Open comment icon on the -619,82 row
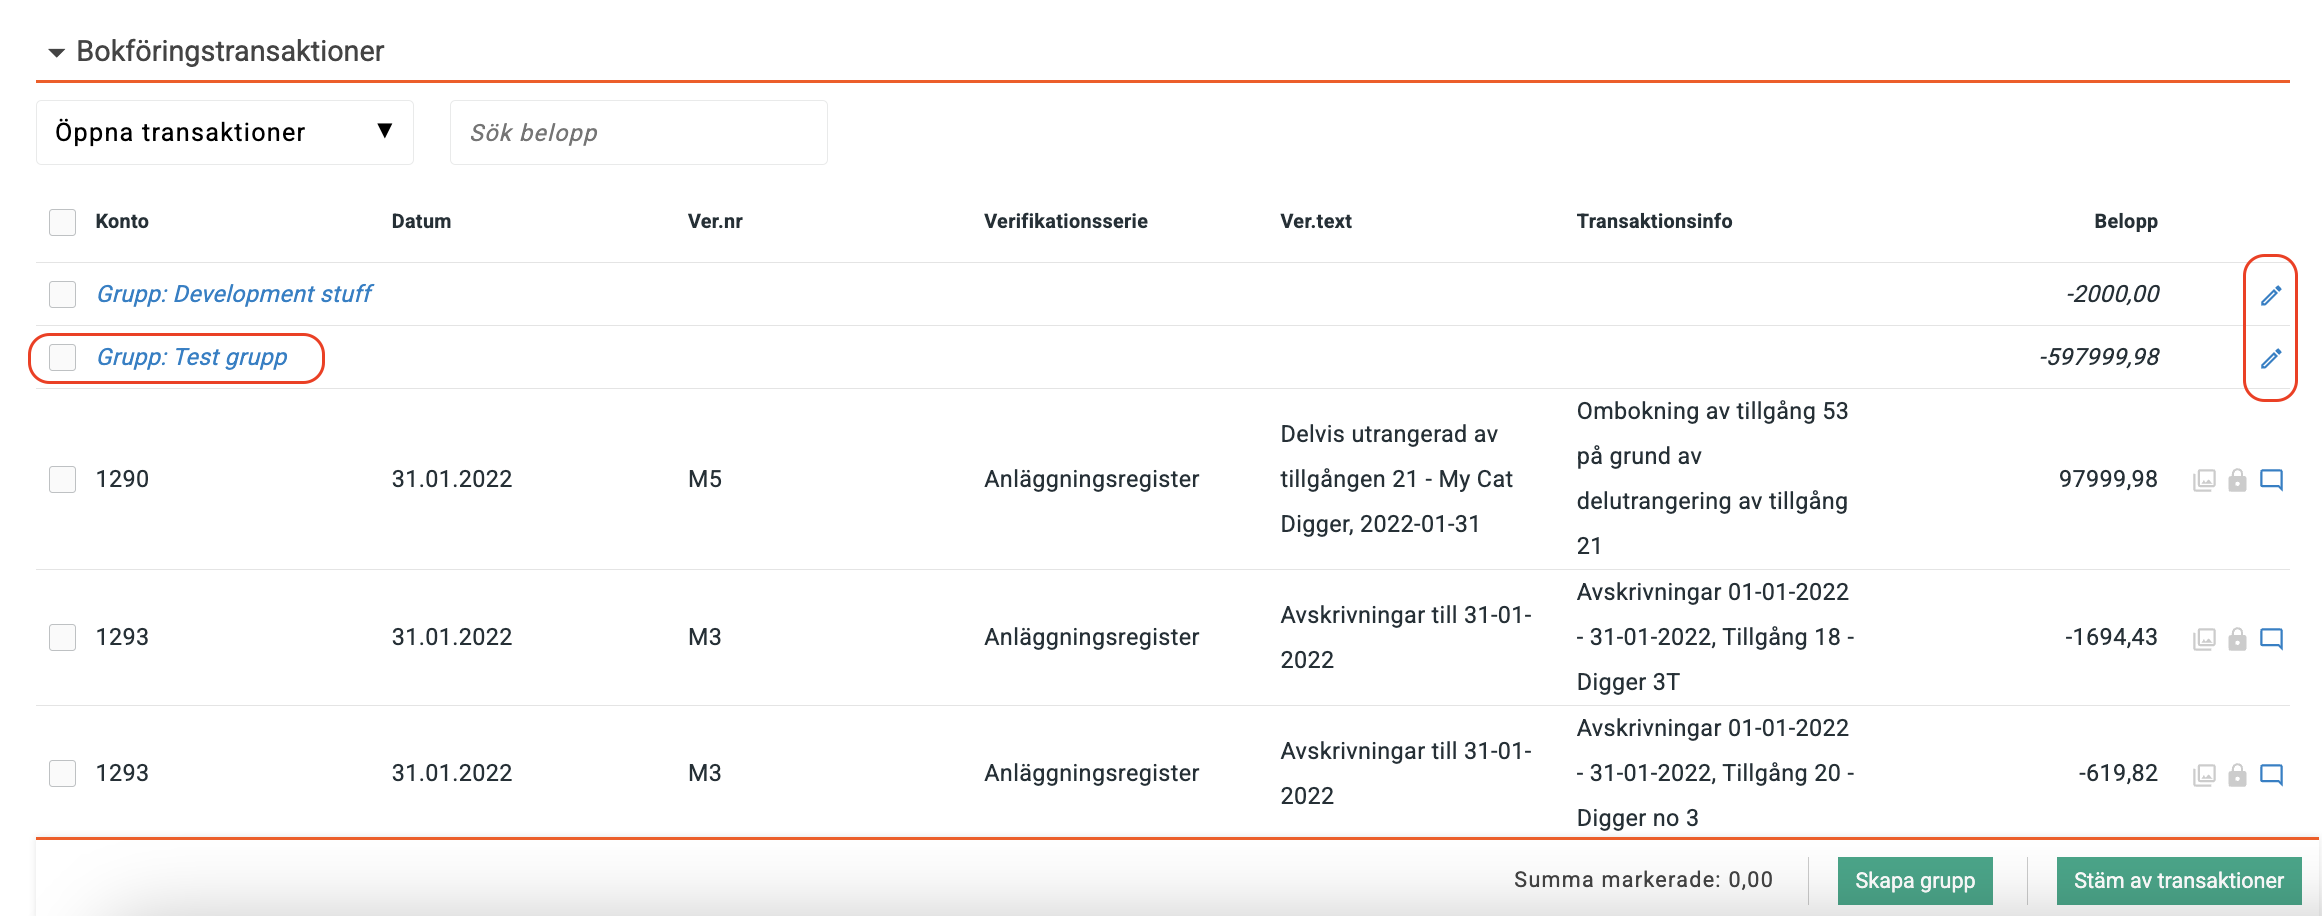The height and width of the screenshot is (916, 2322). point(2271,774)
